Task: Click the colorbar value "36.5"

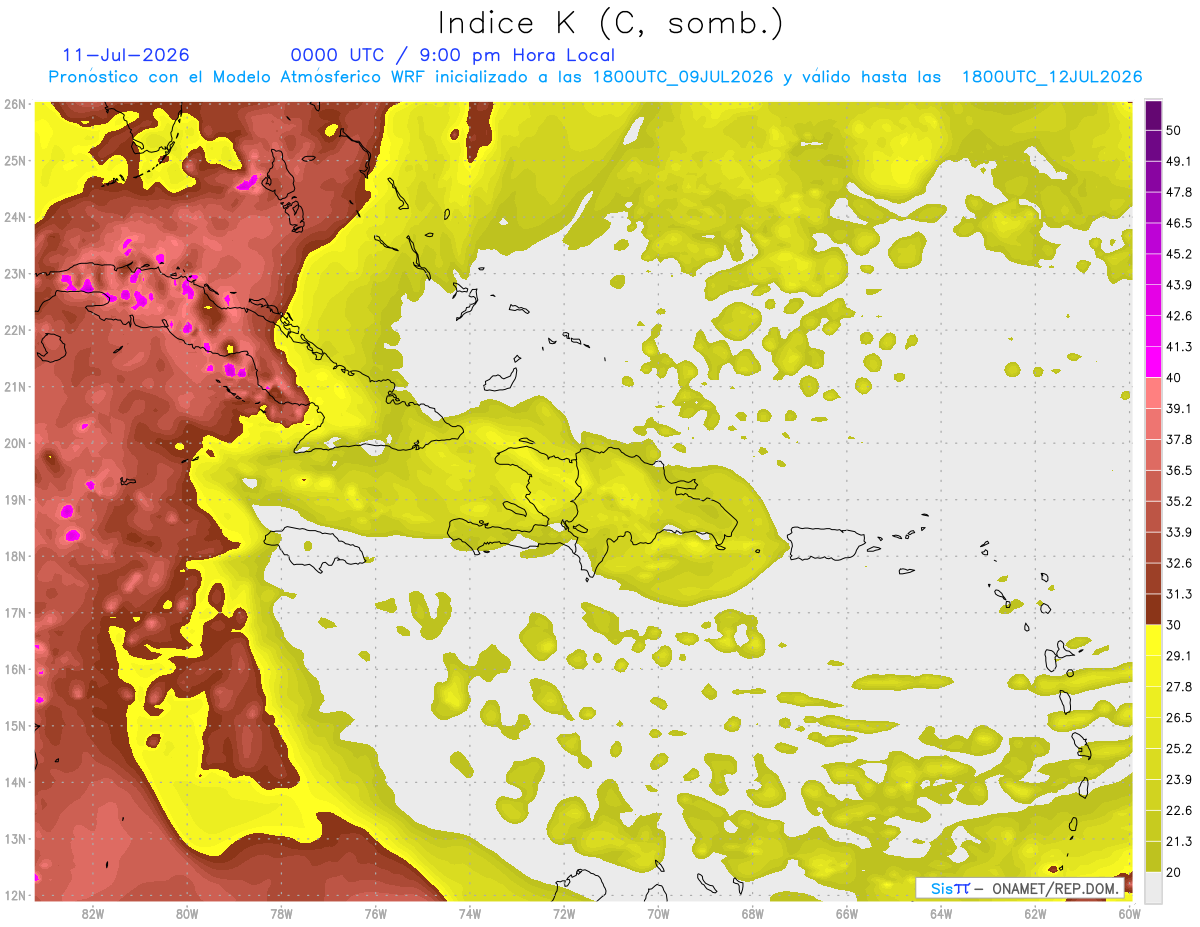Action: pos(1179,470)
